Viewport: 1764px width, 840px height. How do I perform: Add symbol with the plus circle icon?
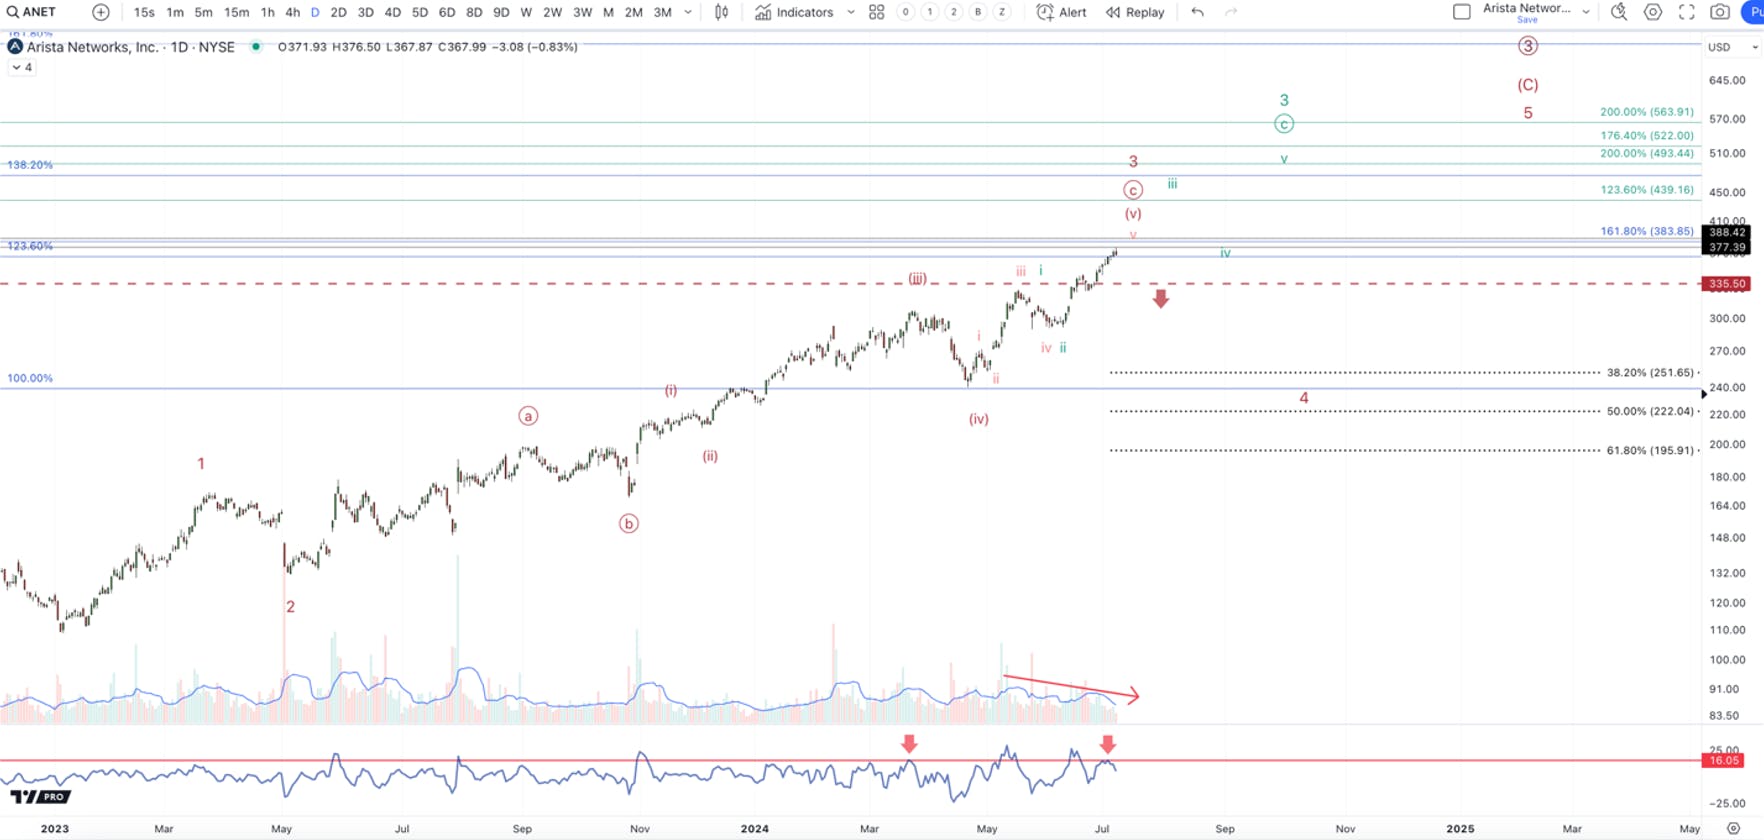point(101,12)
